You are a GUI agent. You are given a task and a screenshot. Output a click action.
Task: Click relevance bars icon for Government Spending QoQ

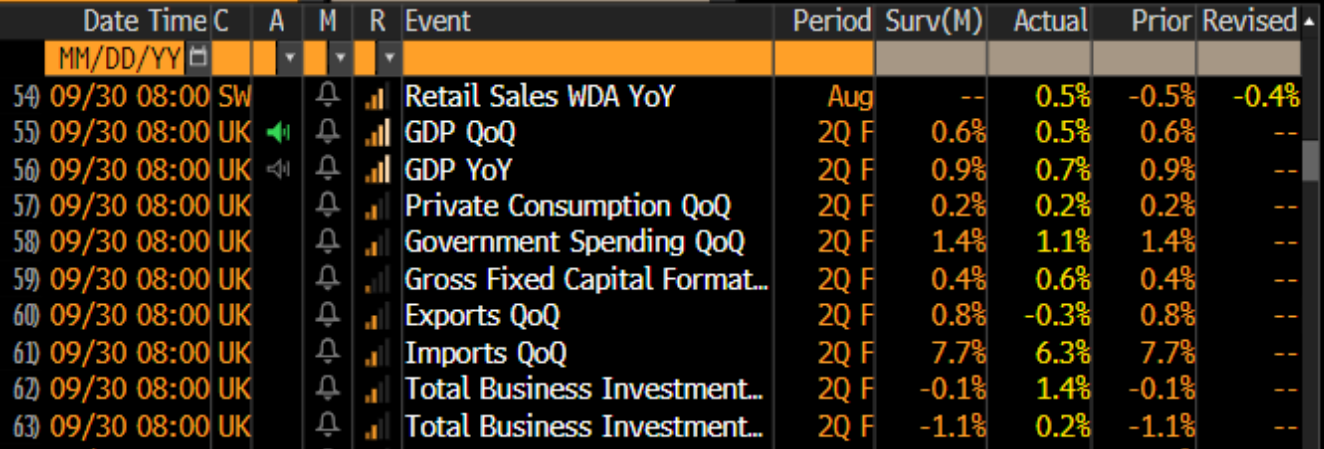point(376,244)
